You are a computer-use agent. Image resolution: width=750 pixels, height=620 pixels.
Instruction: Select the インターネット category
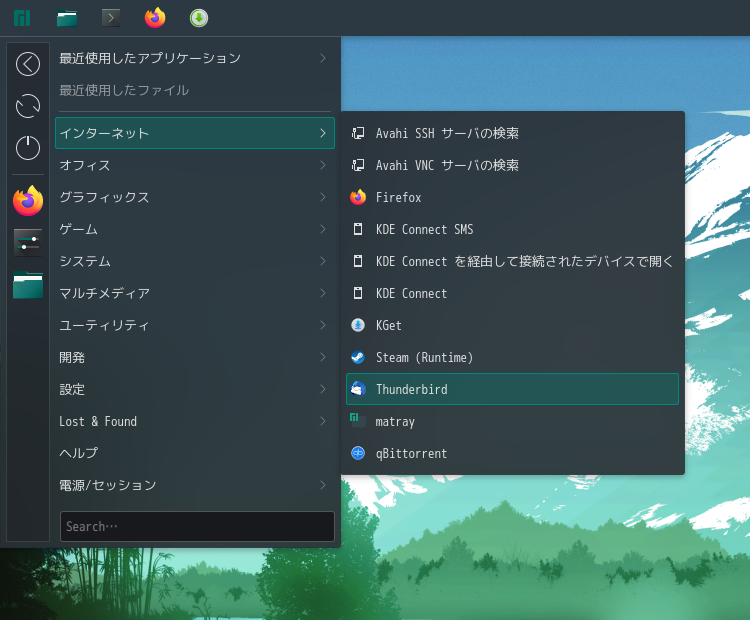point(195,133)
